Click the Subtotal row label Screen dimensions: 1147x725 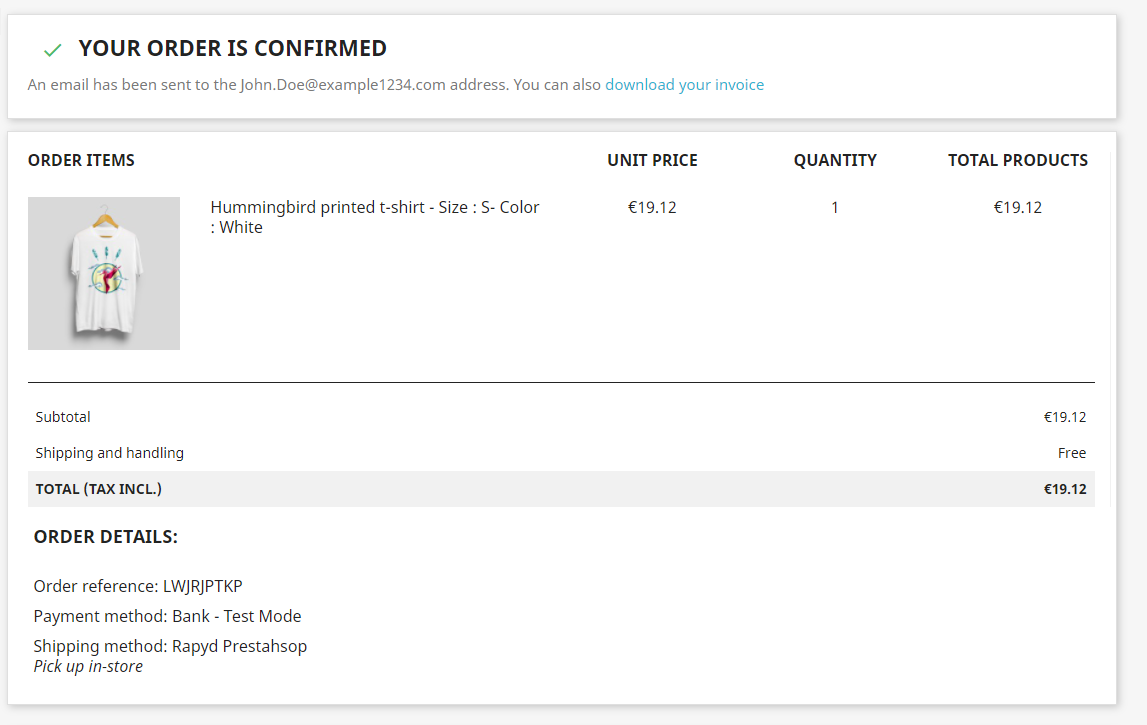[x=63, y=417]
